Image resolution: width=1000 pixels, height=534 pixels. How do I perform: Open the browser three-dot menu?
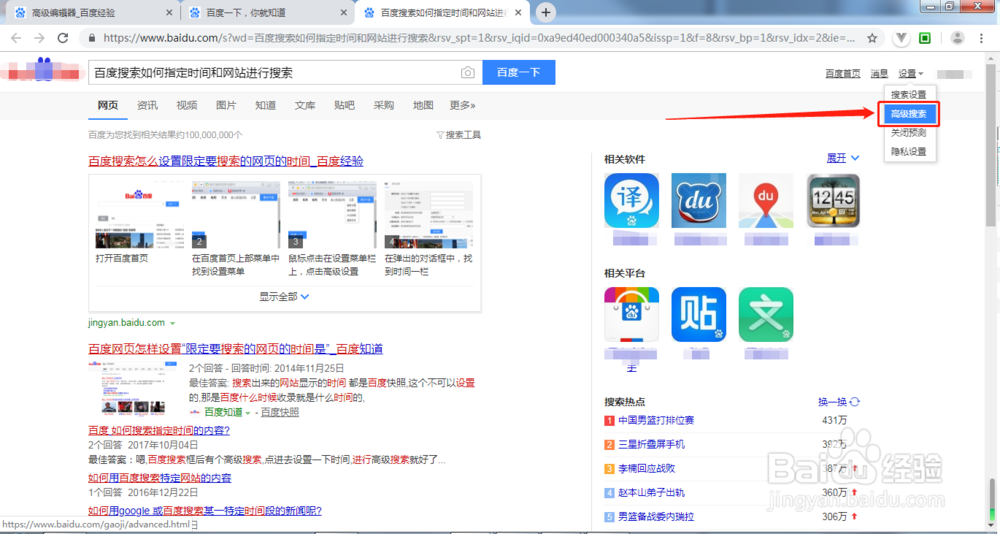(x=982, y=38)
